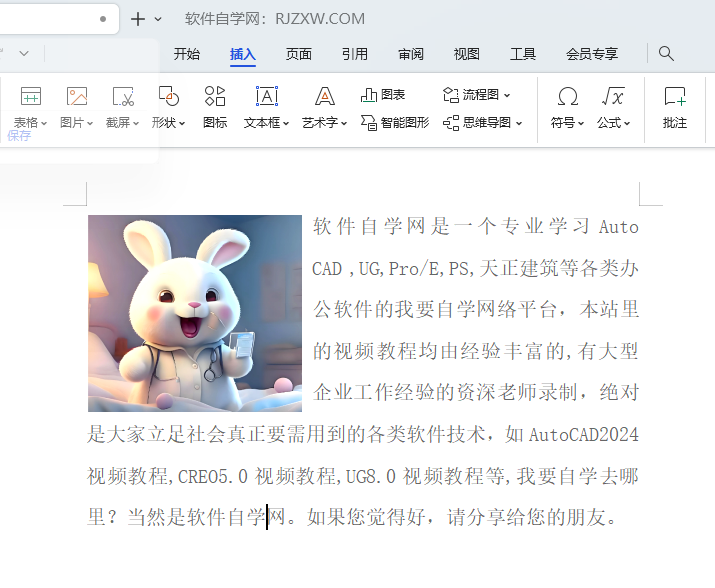Expand the WordArt (艺术字) dropdown arrow

[x=344, y=124]
